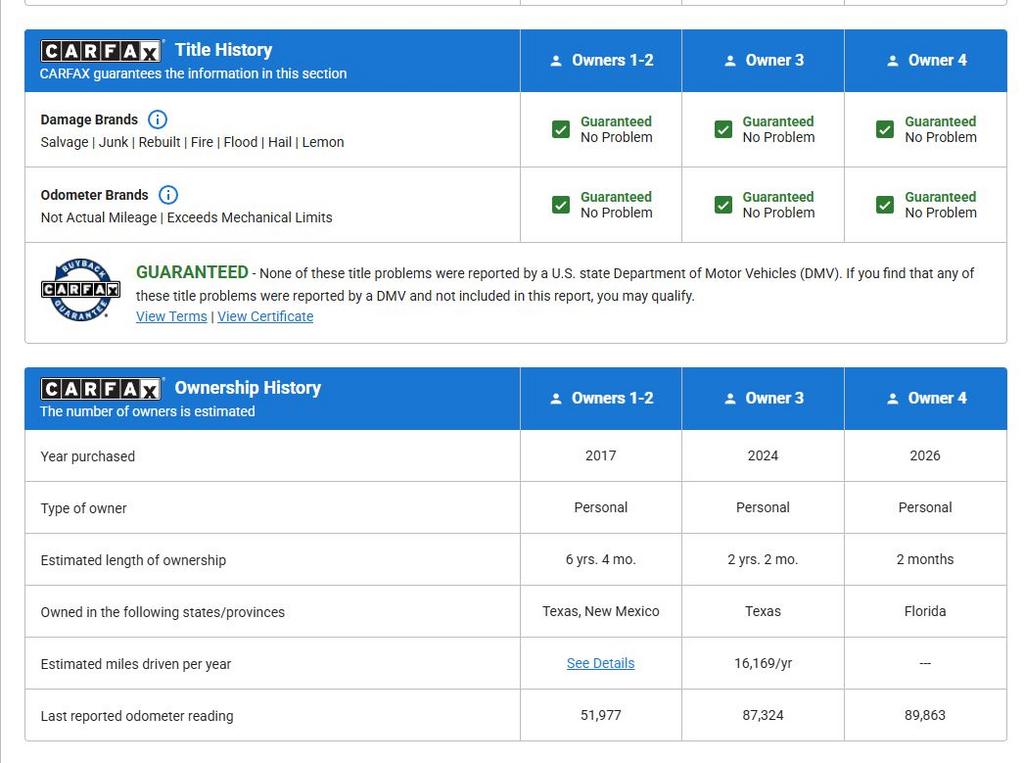Click 'Texas, New Mexico' state cell
The width and height of the screenshot is (1024, 763).
coord(600,611)
